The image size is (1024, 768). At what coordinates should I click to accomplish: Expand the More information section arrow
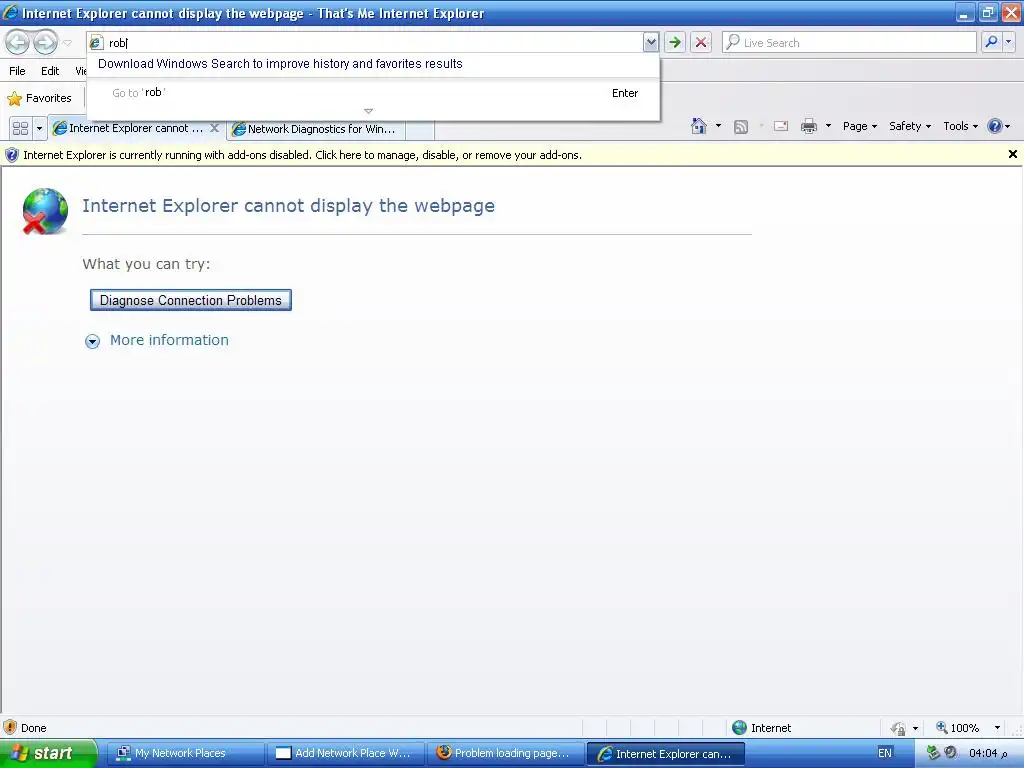pos(93,341)
